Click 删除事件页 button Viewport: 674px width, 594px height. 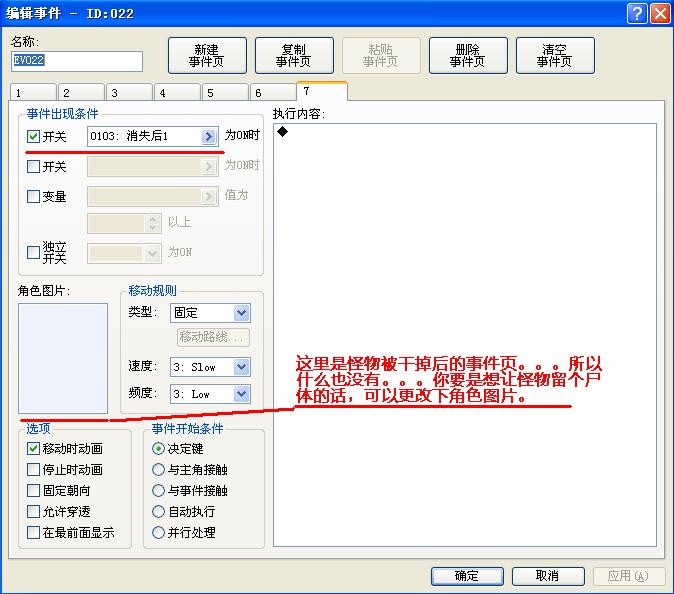[468, 55]
